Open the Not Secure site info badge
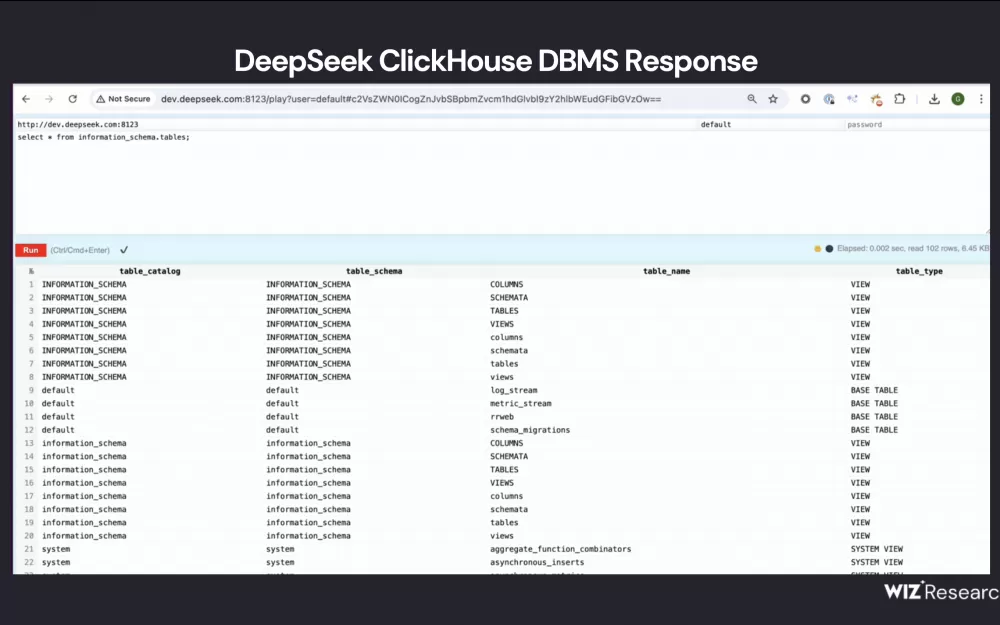Screen dimensions: 1000x625 [x=123, y=99]
